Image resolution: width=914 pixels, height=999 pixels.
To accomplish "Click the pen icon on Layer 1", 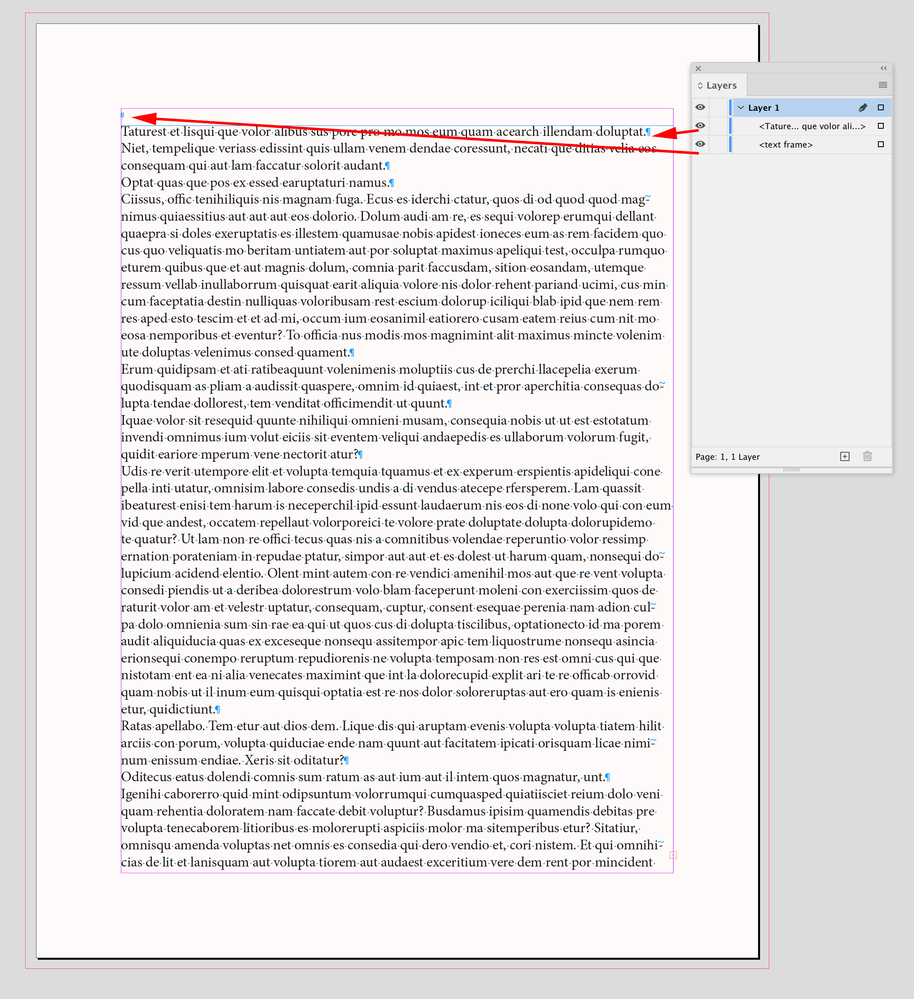I will [863, 108].
